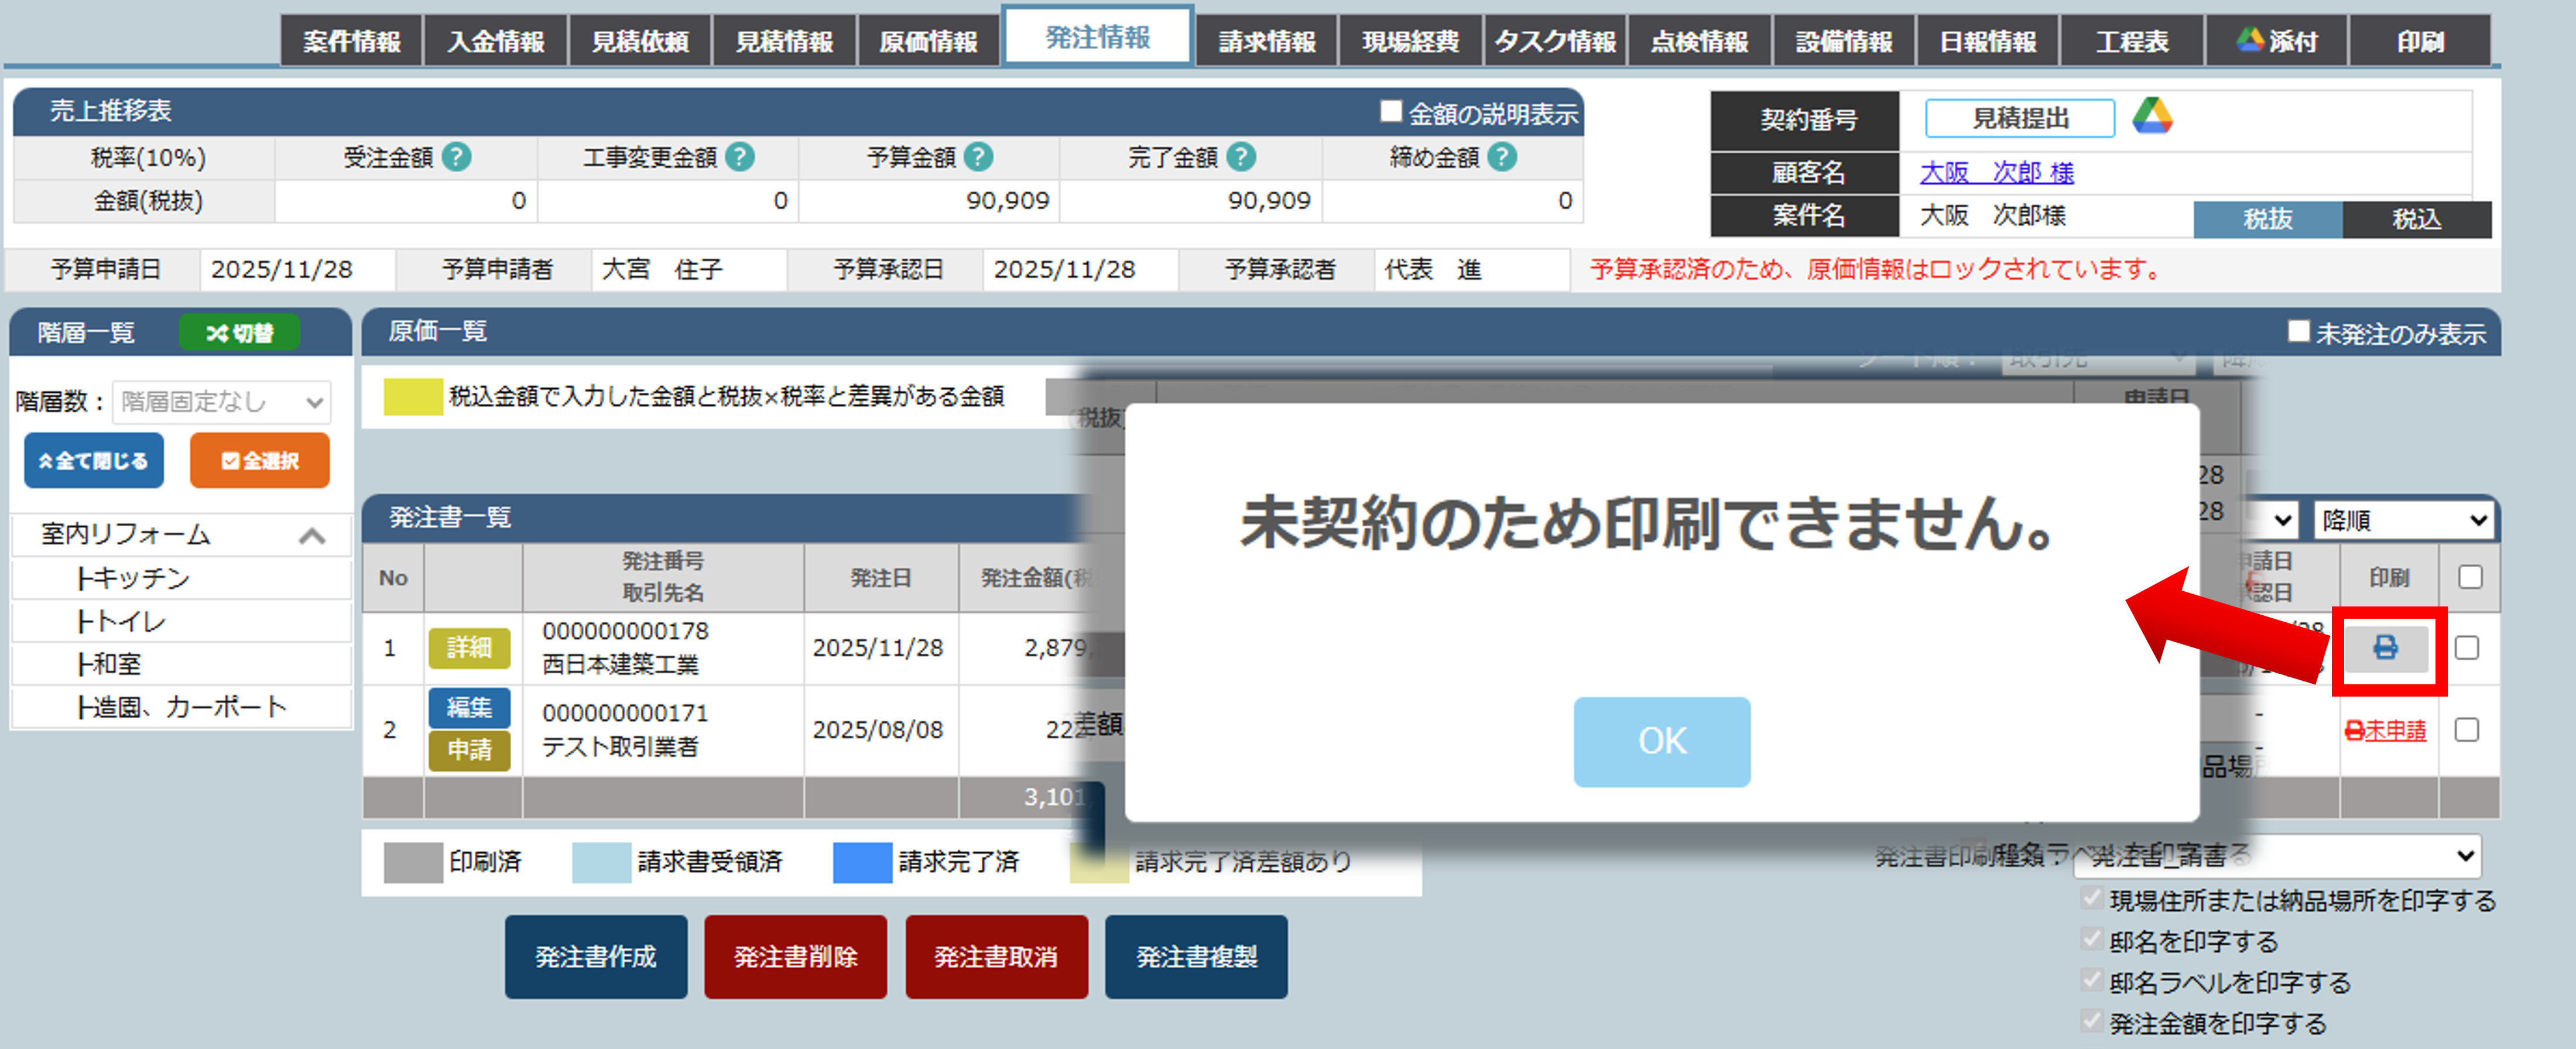This screenshot has height=1049, width=2576.
Task: Click the green 切替 shuffle button
Action: pyautogui.click(x=239, y=333)
